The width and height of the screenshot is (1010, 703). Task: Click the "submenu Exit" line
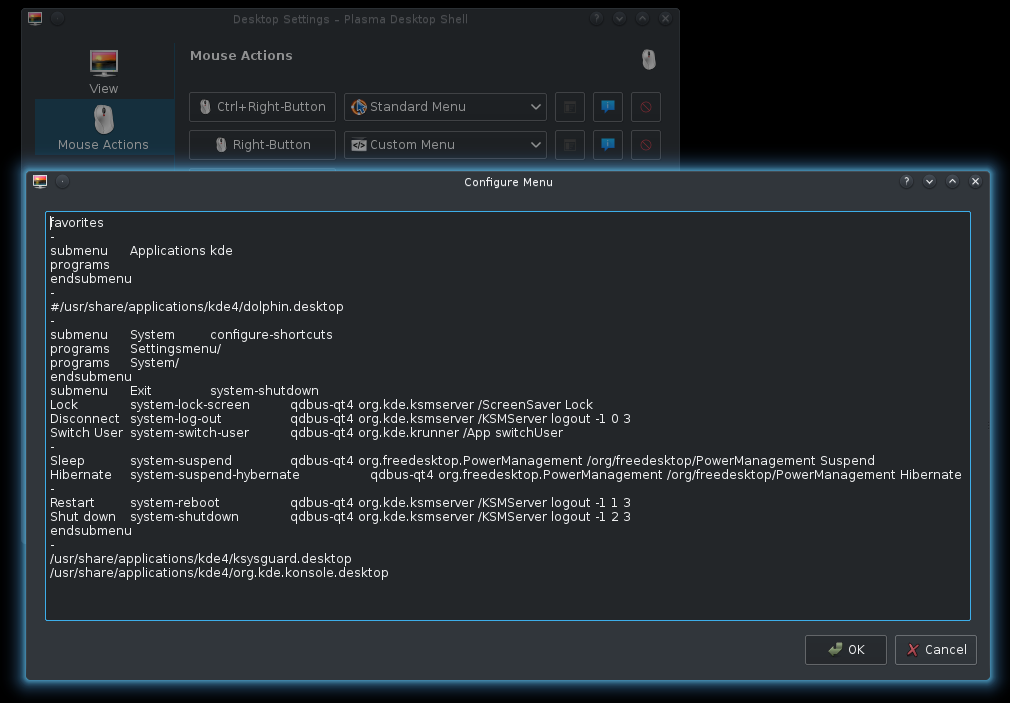[184, 391]
